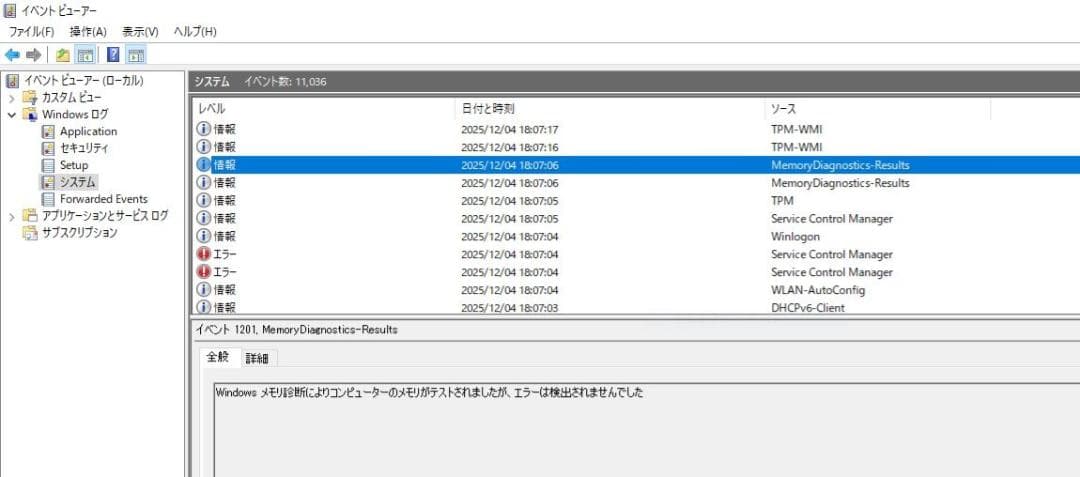Click the Forwarded Events log icon
The image size is (1080, 477).
[48, 199]
